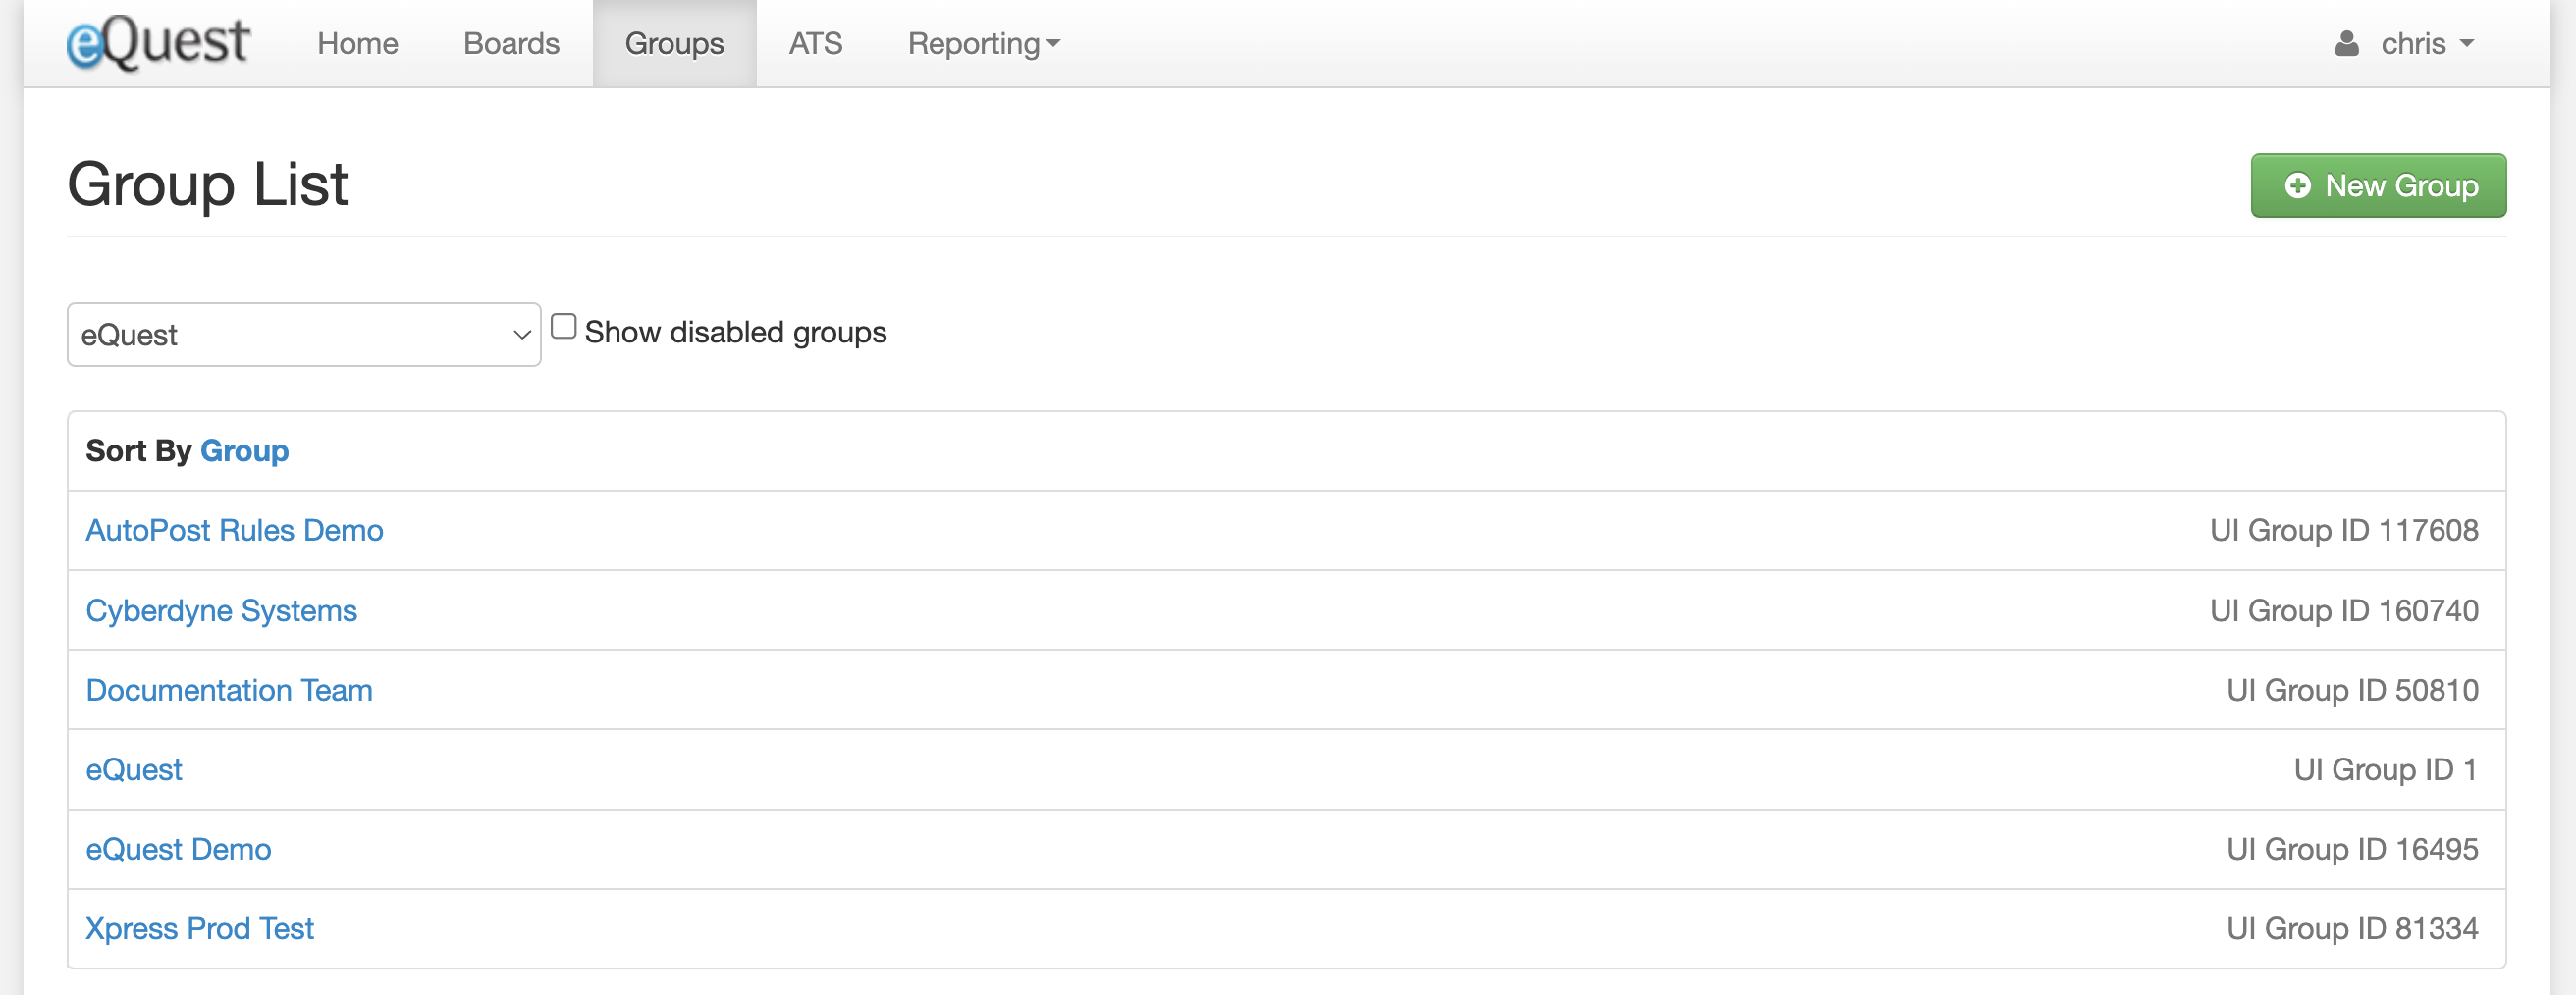This screenshot has width=2576, height=995.
Task: Click the plus icon in New Group button
Action: (x=2299, y=186)
